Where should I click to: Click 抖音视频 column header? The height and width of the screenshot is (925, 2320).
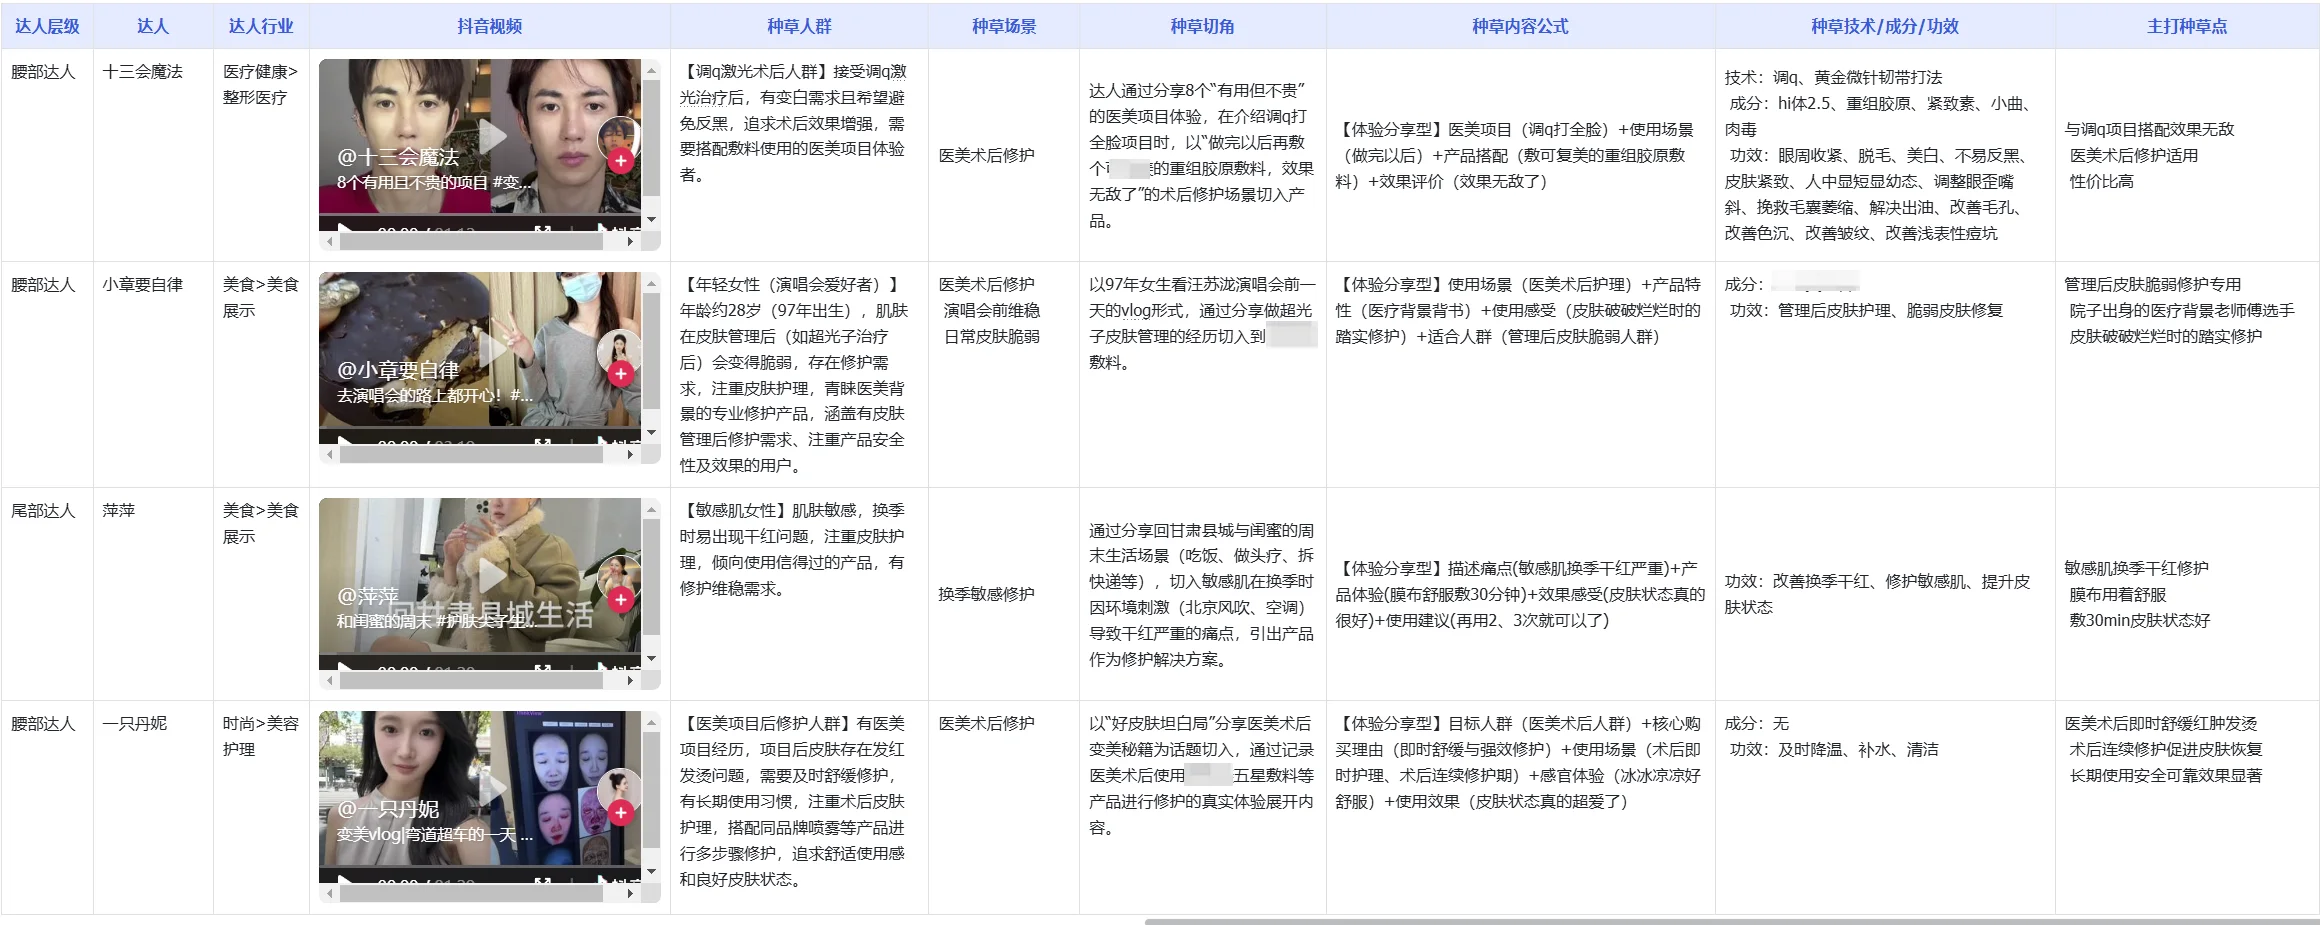point(490,26)
